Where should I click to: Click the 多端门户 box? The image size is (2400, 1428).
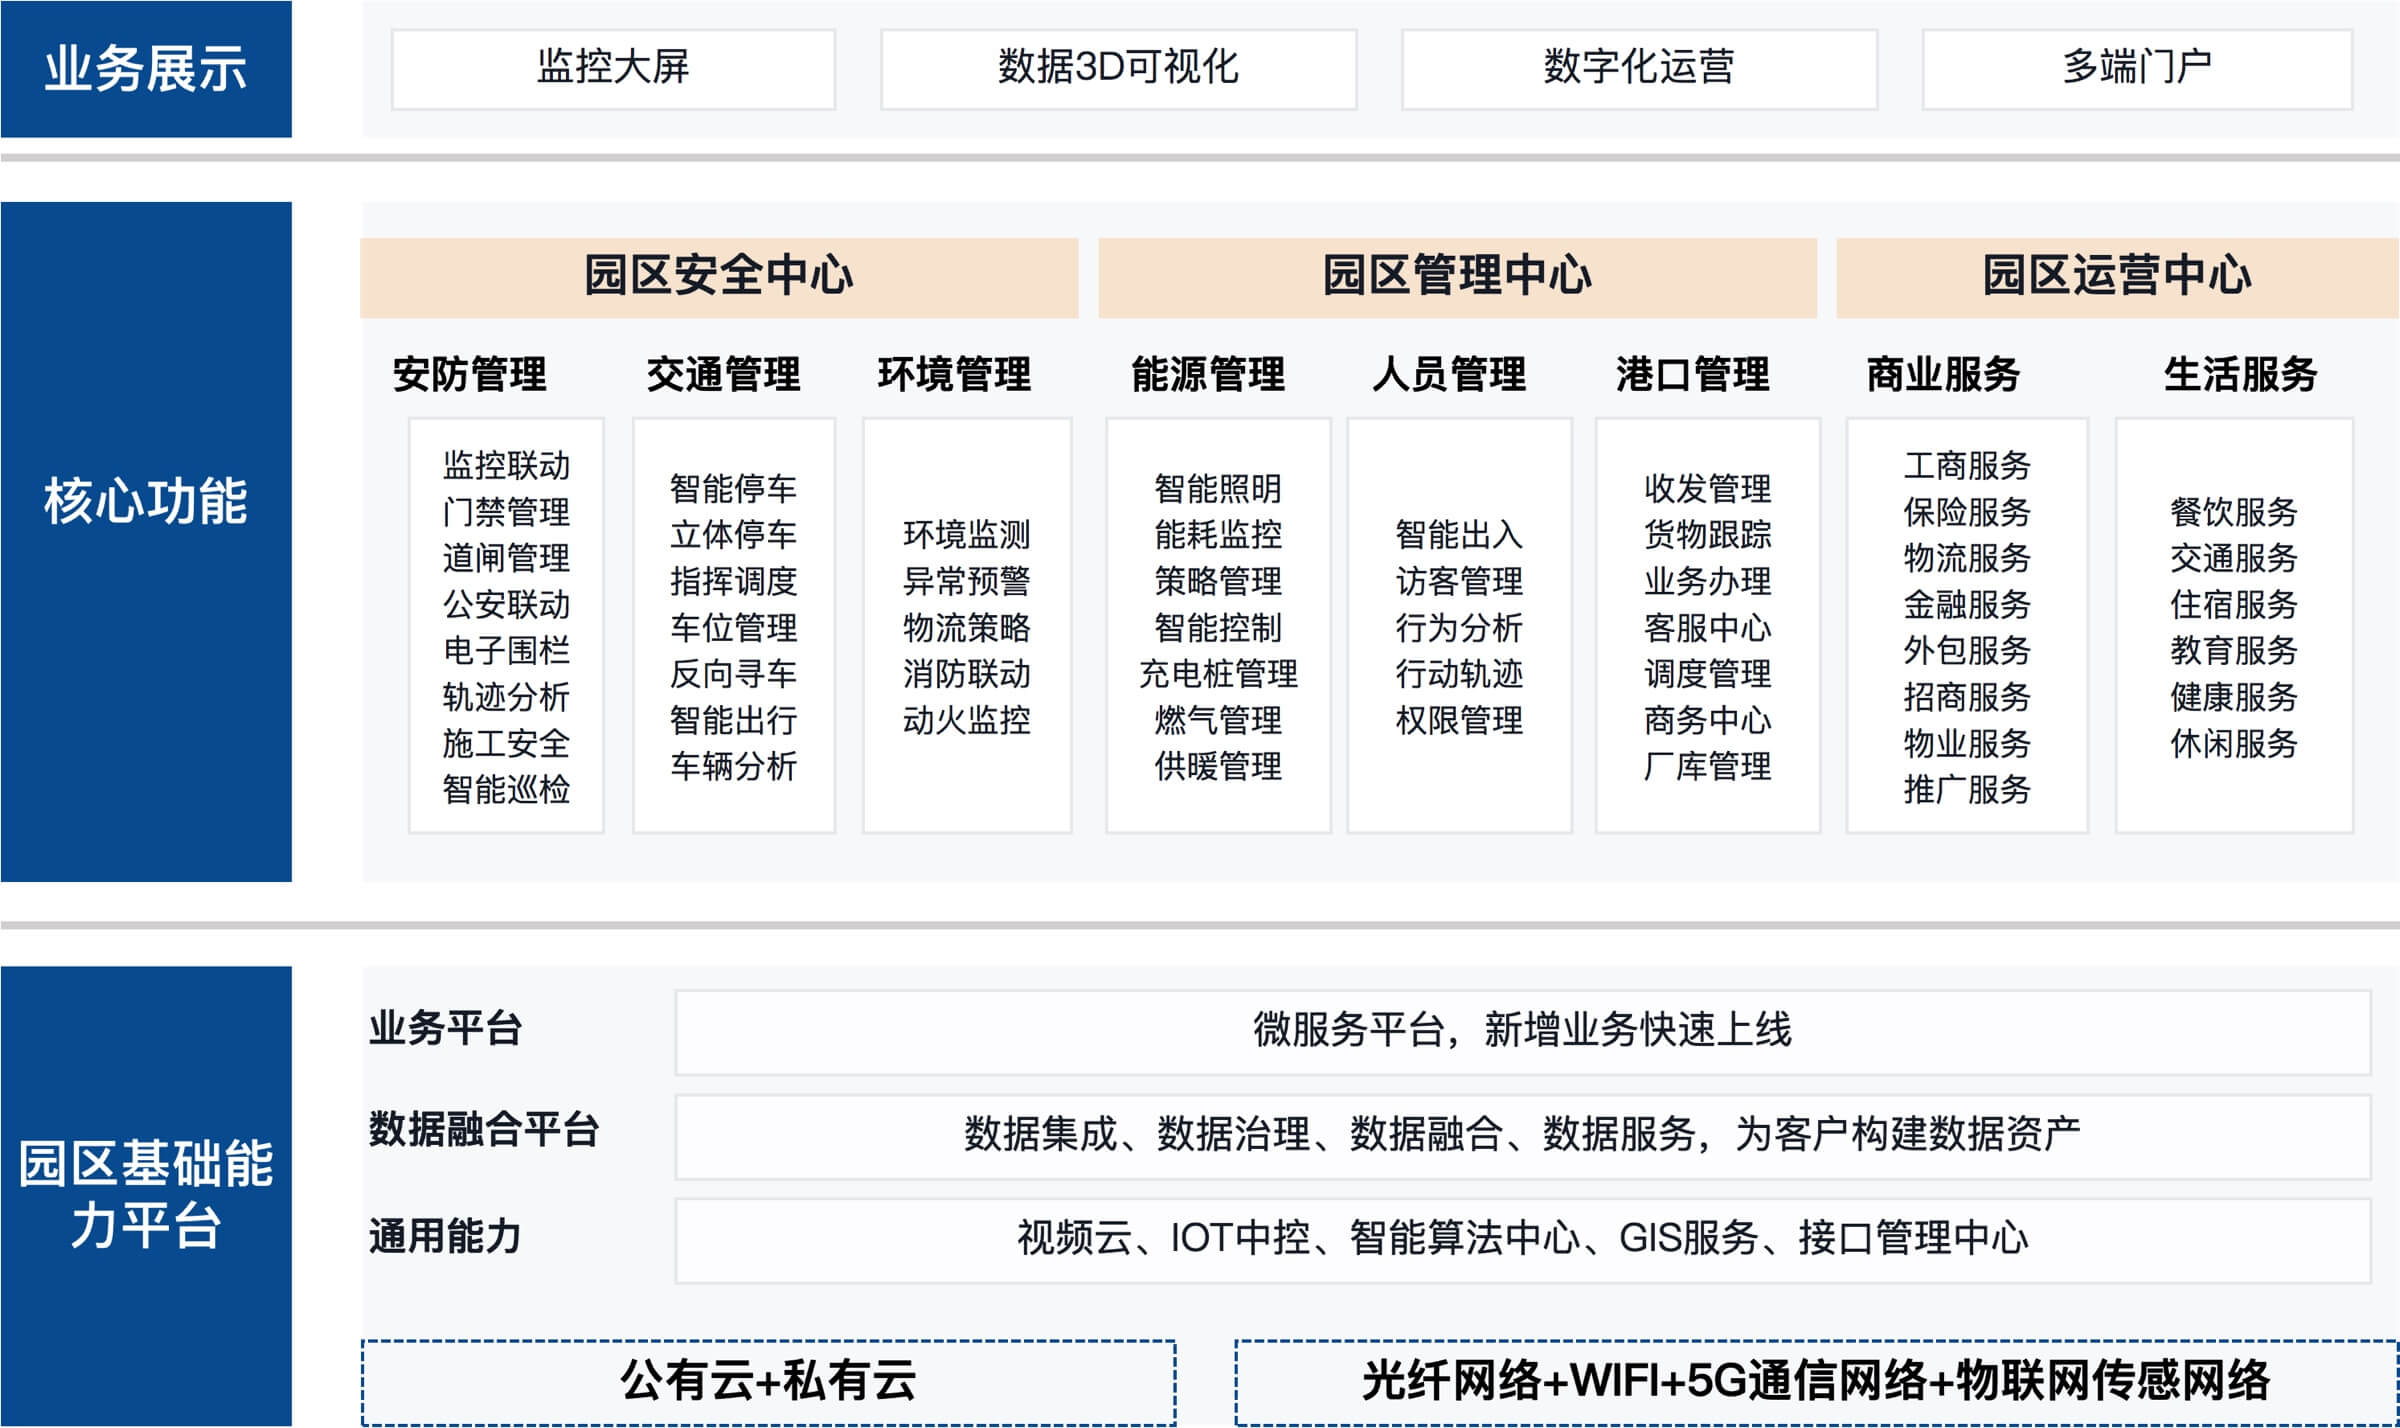coord(2137,68)
